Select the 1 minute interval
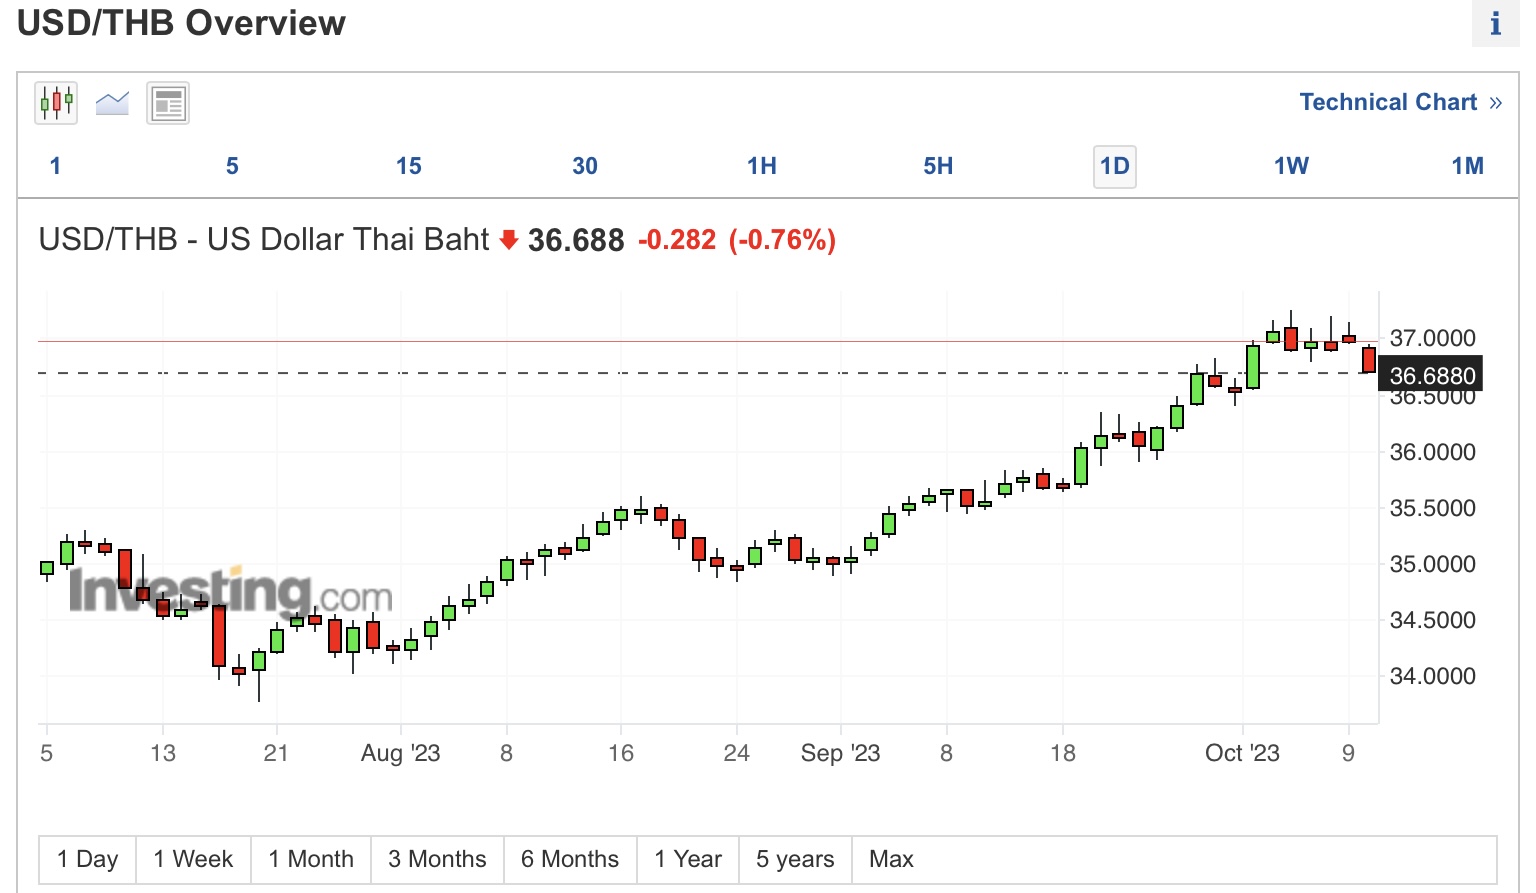The height and width of the screenshot is (893, 1536). (55, 166)
